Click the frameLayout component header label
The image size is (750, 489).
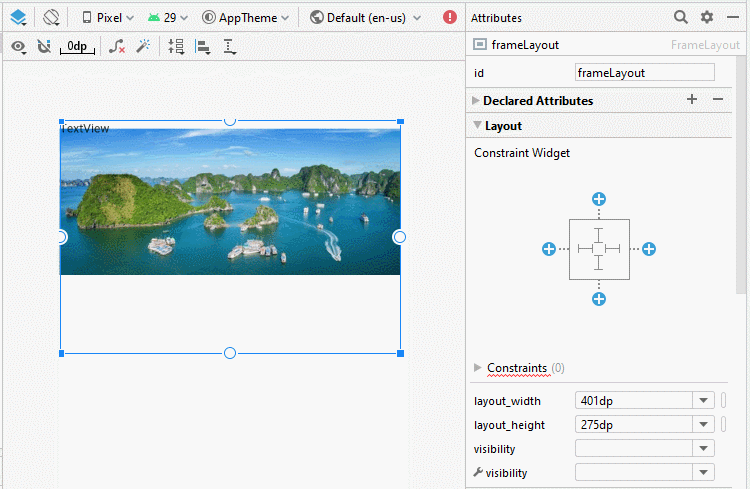(525, 45)
